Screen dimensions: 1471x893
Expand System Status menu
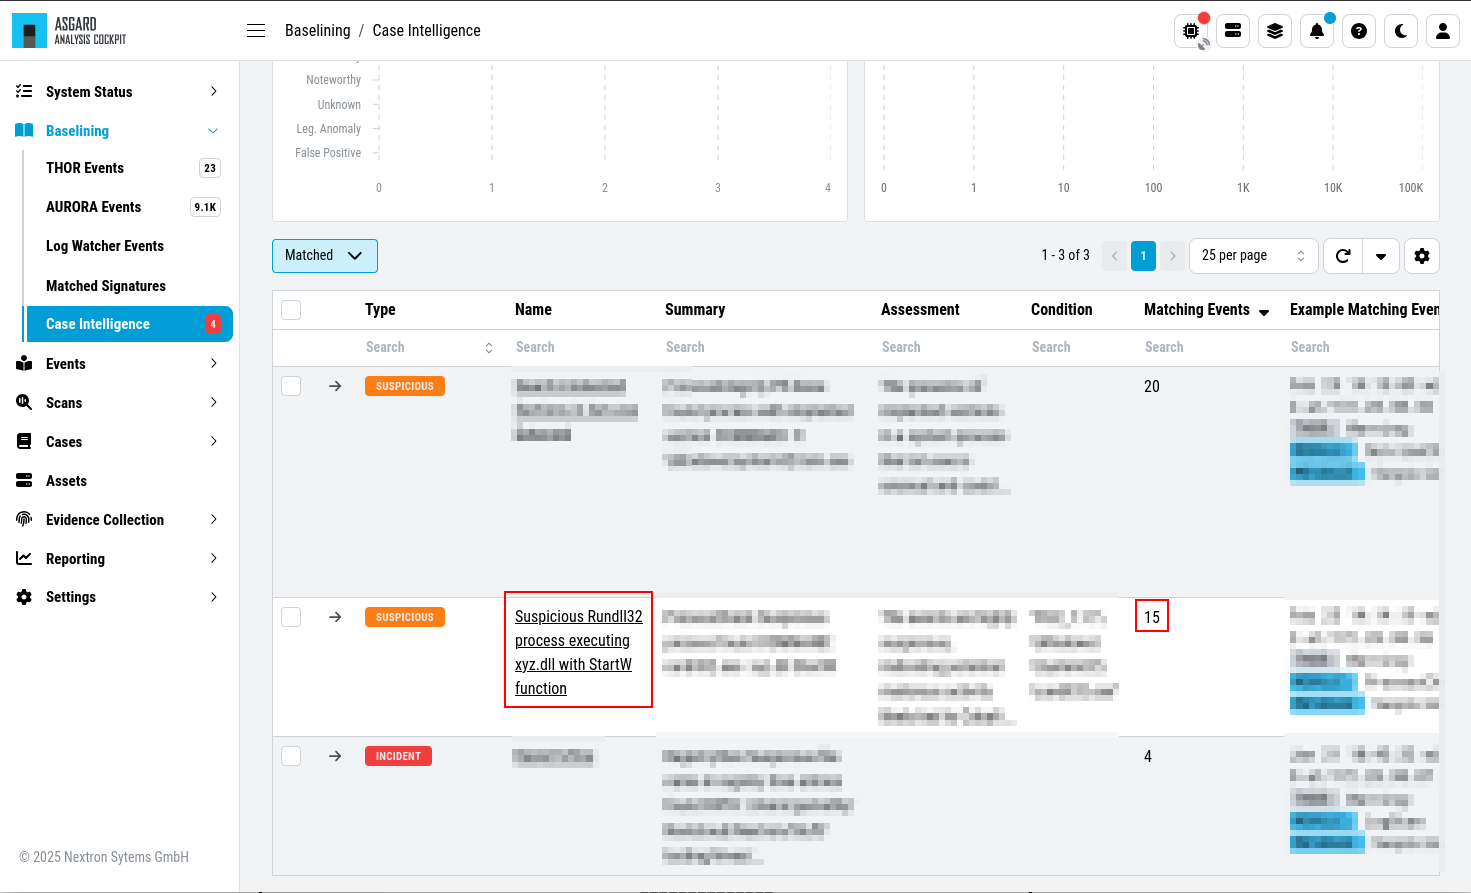(x=213, y=91)
